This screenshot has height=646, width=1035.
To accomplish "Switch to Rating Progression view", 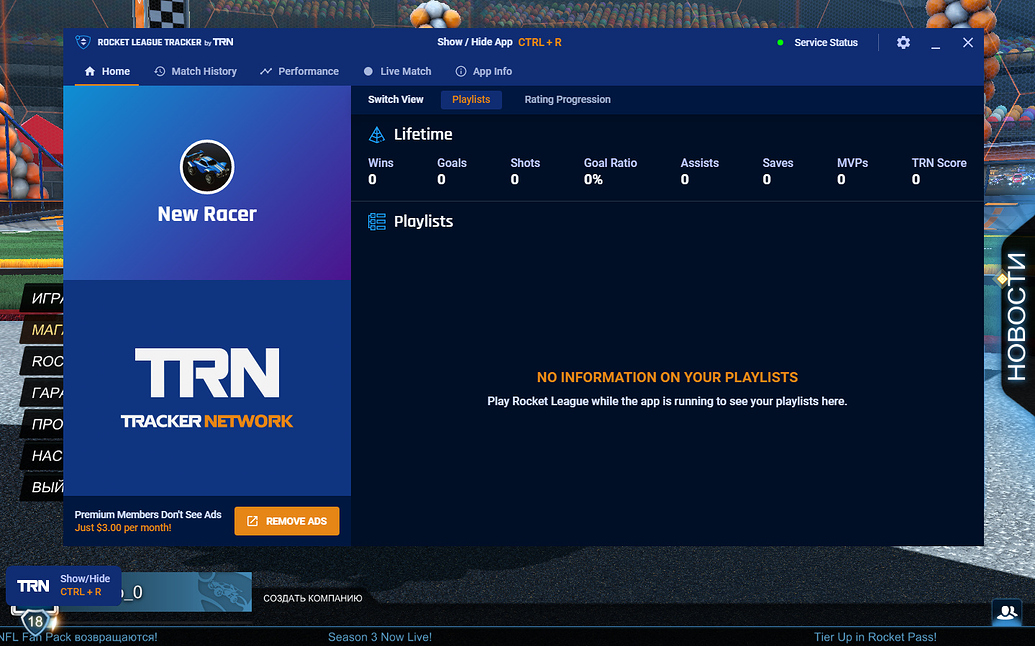I will click(x=568, y=100).
